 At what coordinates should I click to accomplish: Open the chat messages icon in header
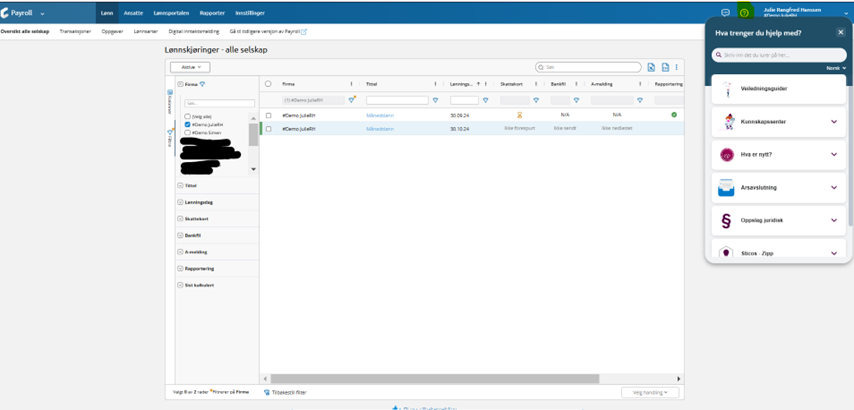coord(725,13)
